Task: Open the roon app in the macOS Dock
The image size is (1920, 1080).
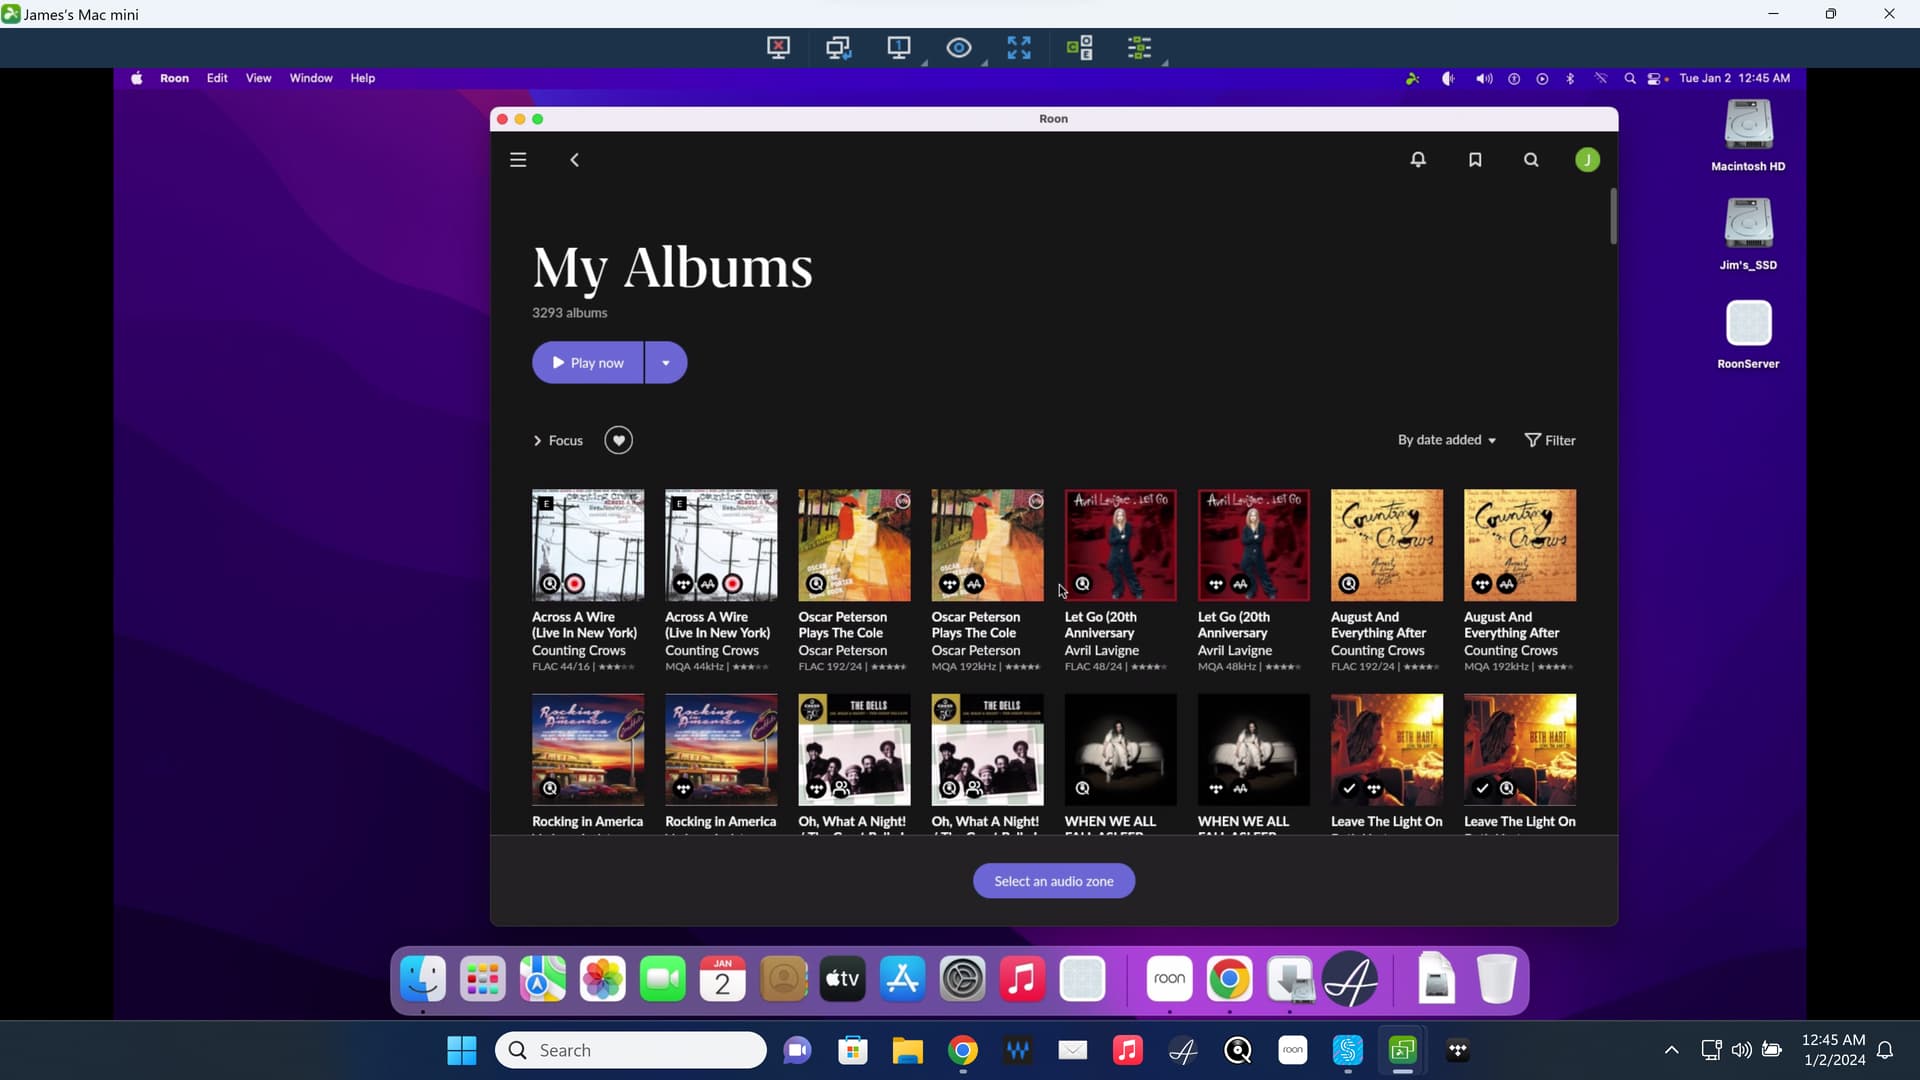Action: tap(1169, 979)
